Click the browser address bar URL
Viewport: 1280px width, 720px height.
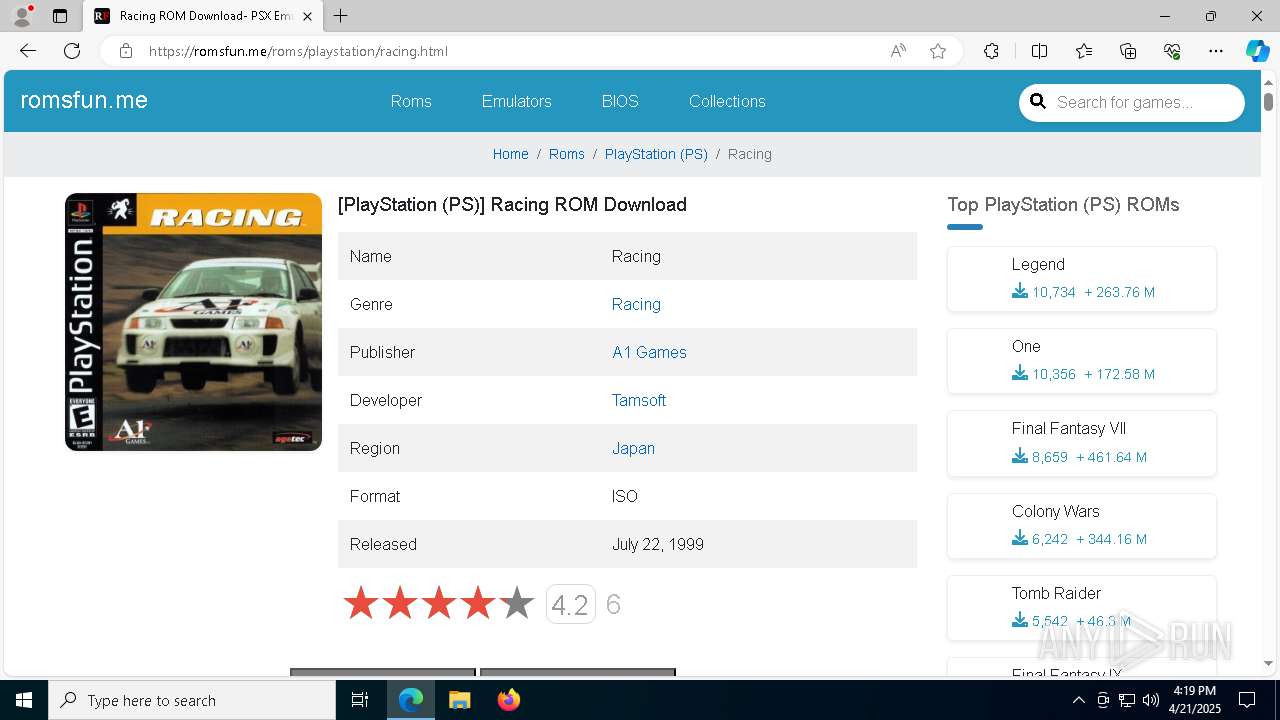[x=298, y=51]
